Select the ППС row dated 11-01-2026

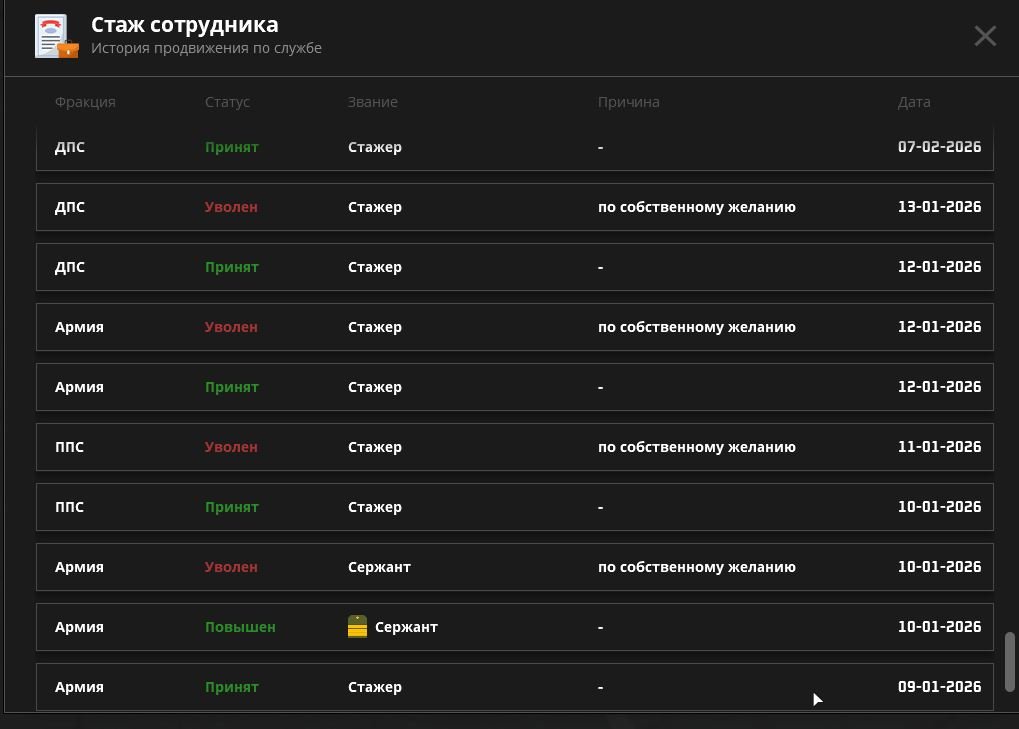[514, 447]
